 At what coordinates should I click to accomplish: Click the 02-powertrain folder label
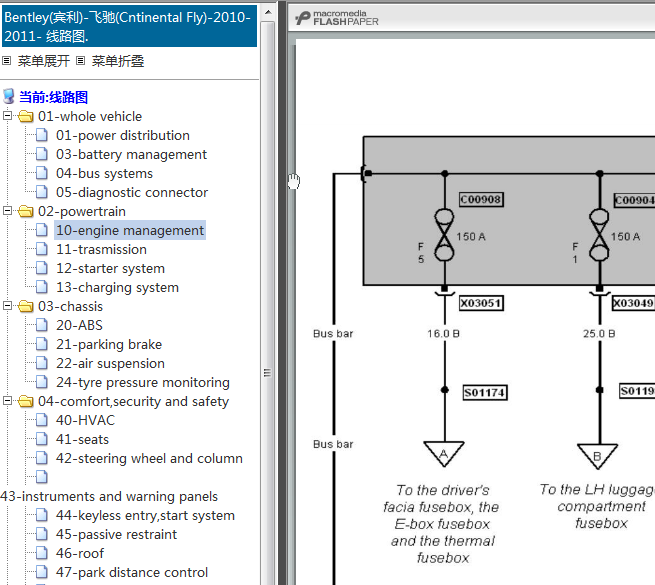coord(82,211)
